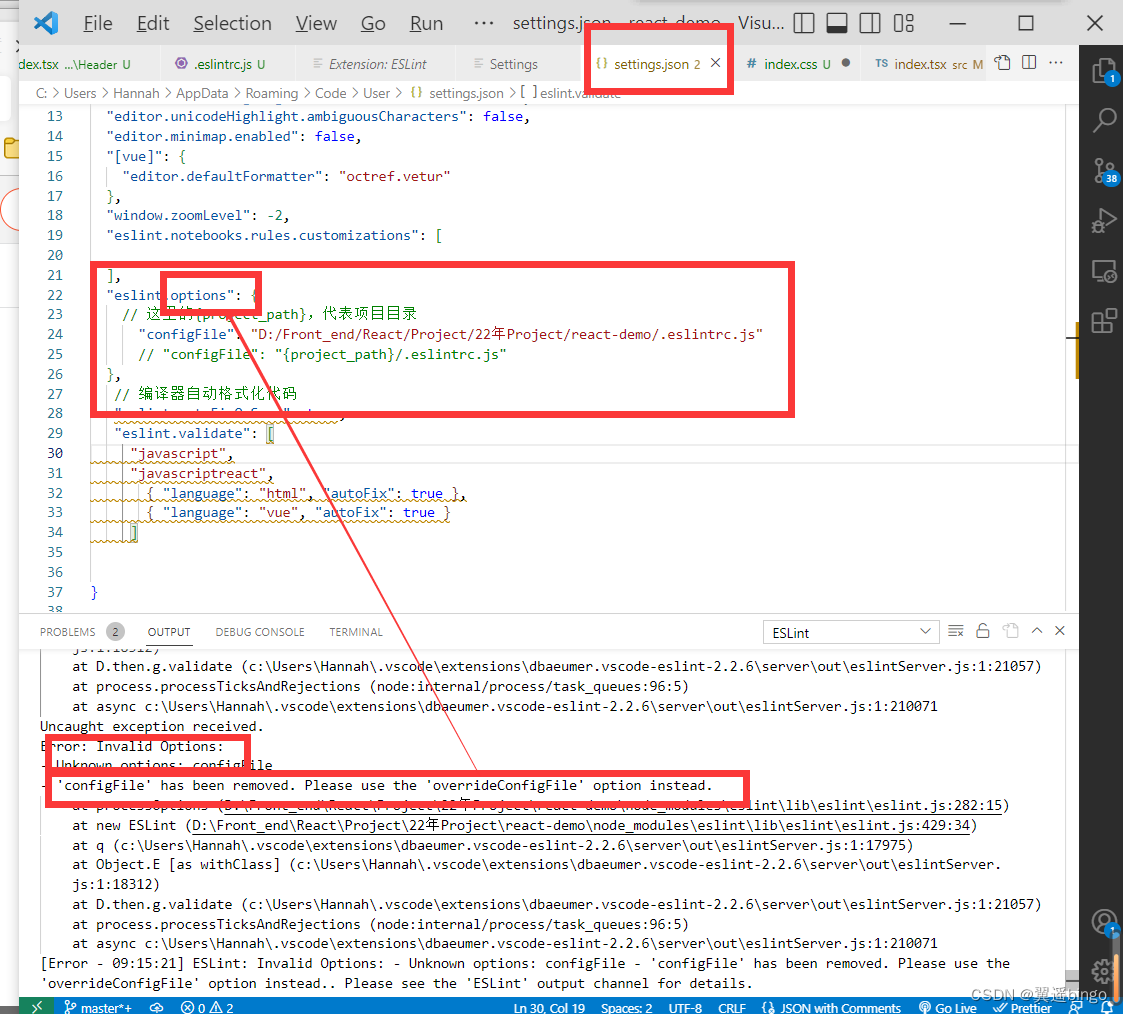
Task: Open Customize Layout icon in title bar
Action: [904, 24]
